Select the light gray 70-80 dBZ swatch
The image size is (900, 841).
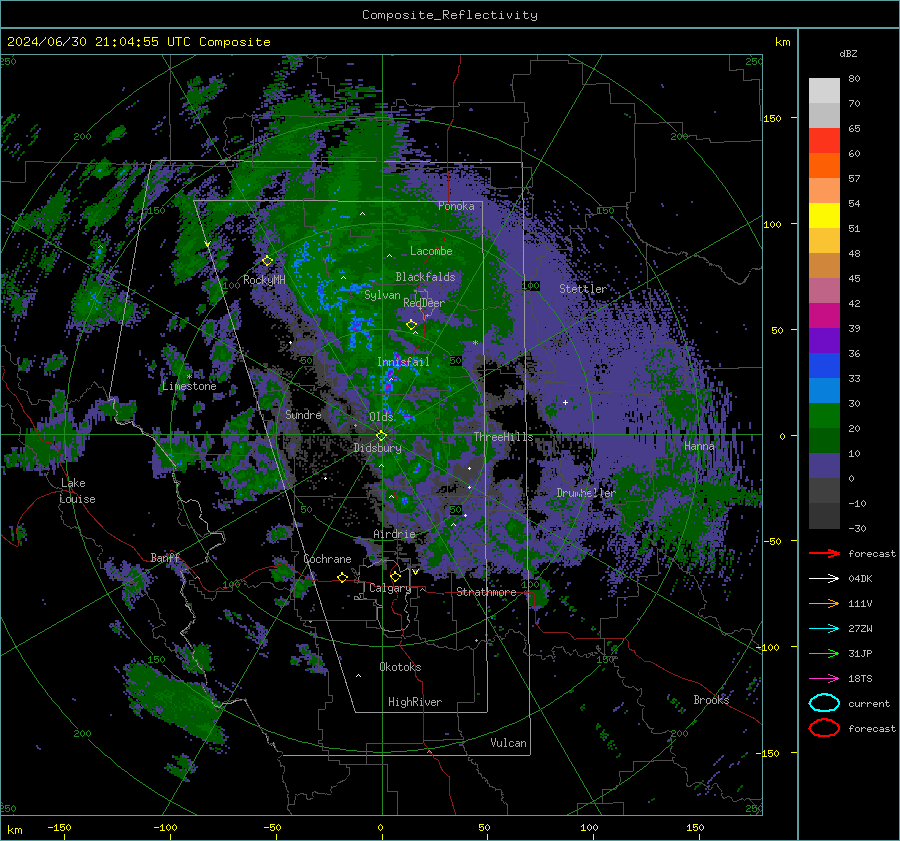pos(824,91)
